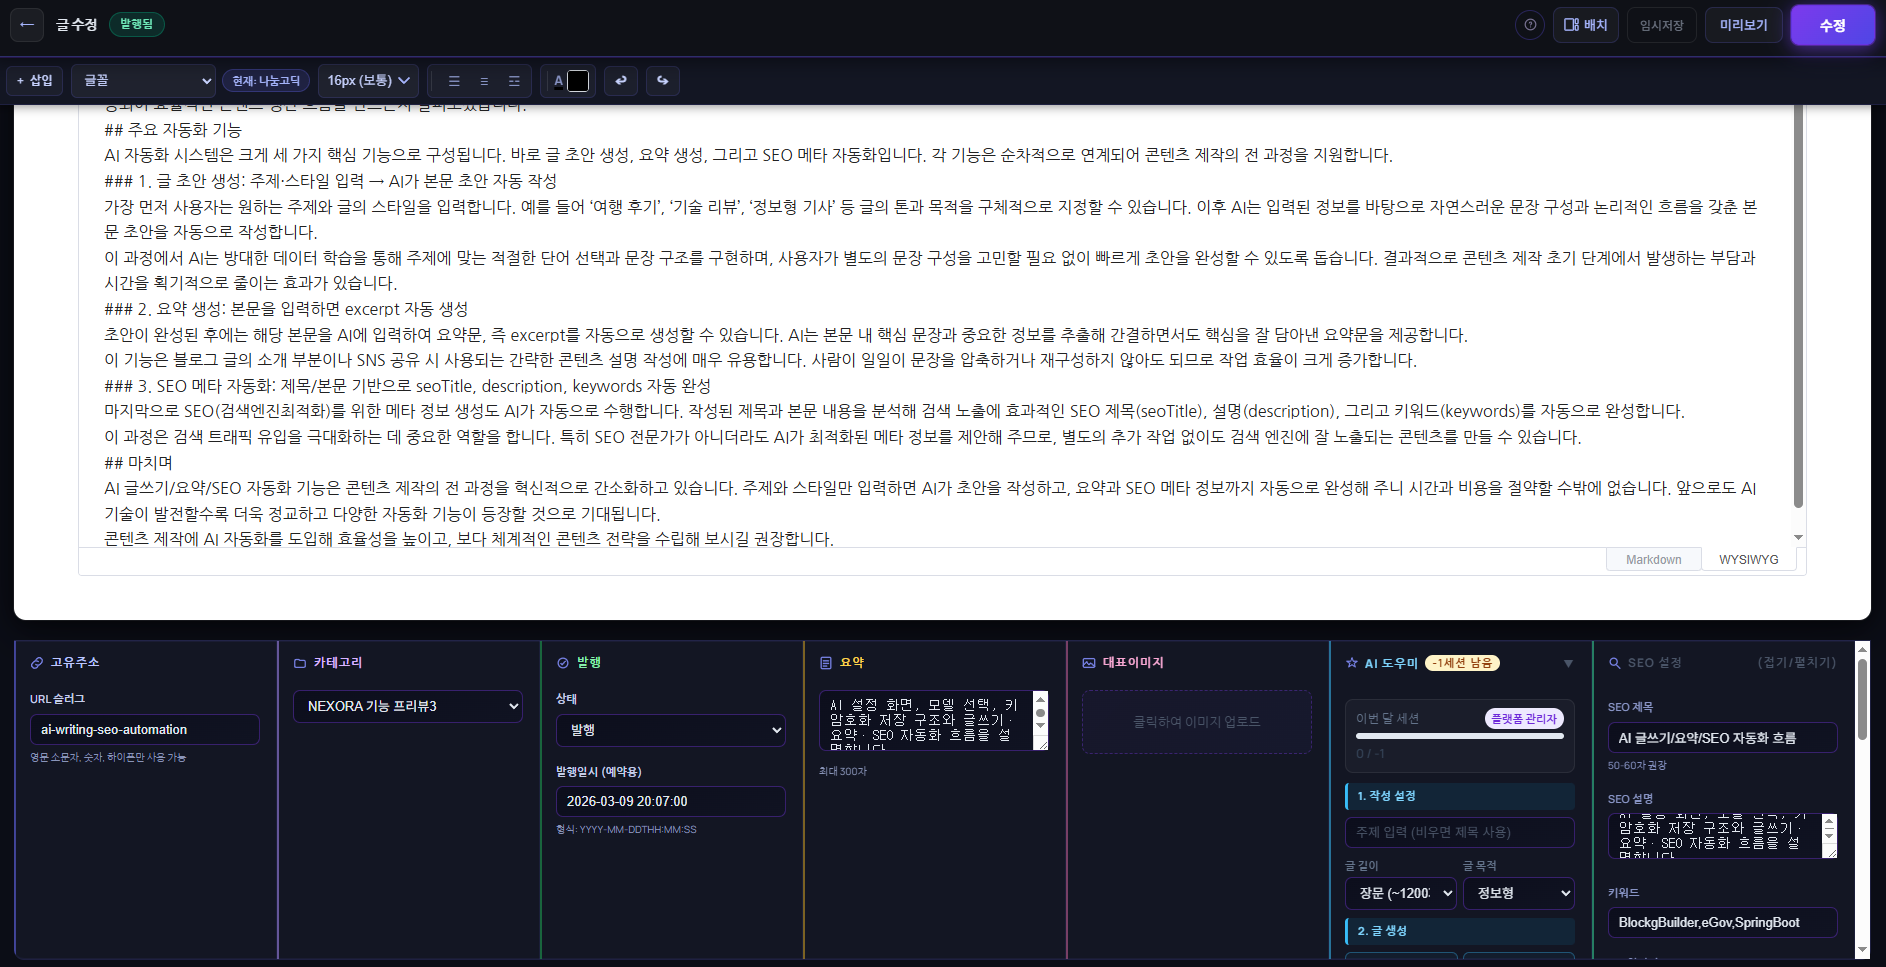The image size is (1886, 967).
Task: Open the 글꼴 font dropdown
Action: pyautogui.click(x=147, y=81)
